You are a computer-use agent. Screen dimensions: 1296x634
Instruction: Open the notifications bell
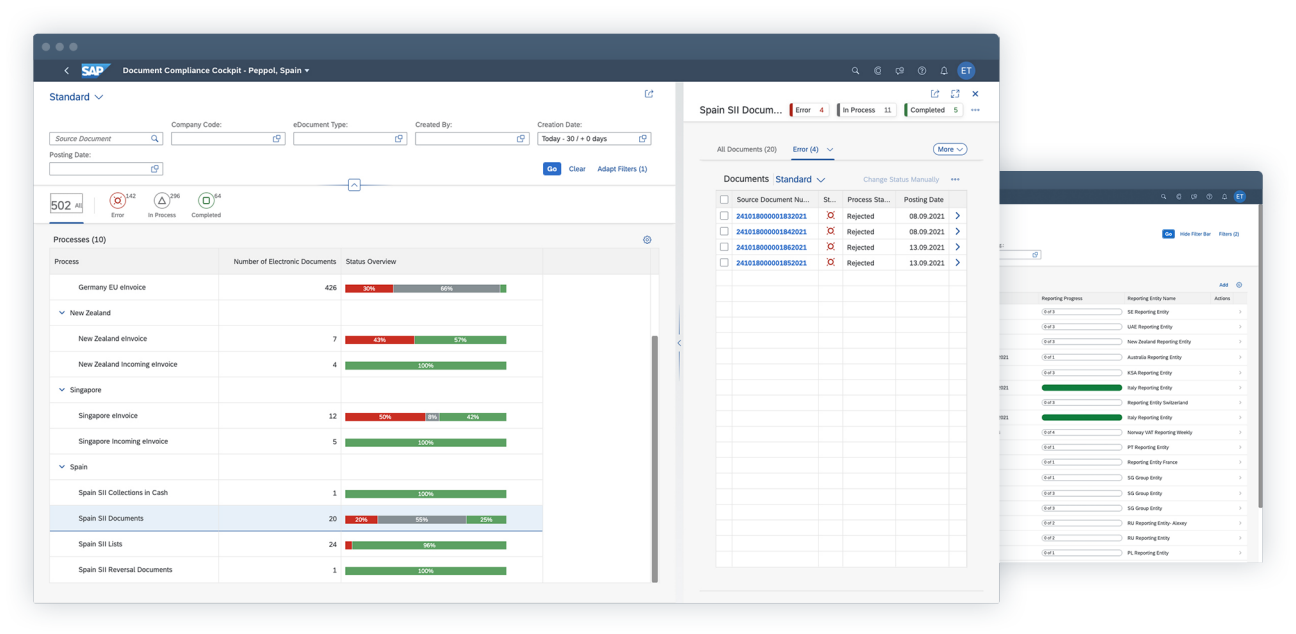coord(943,71)
